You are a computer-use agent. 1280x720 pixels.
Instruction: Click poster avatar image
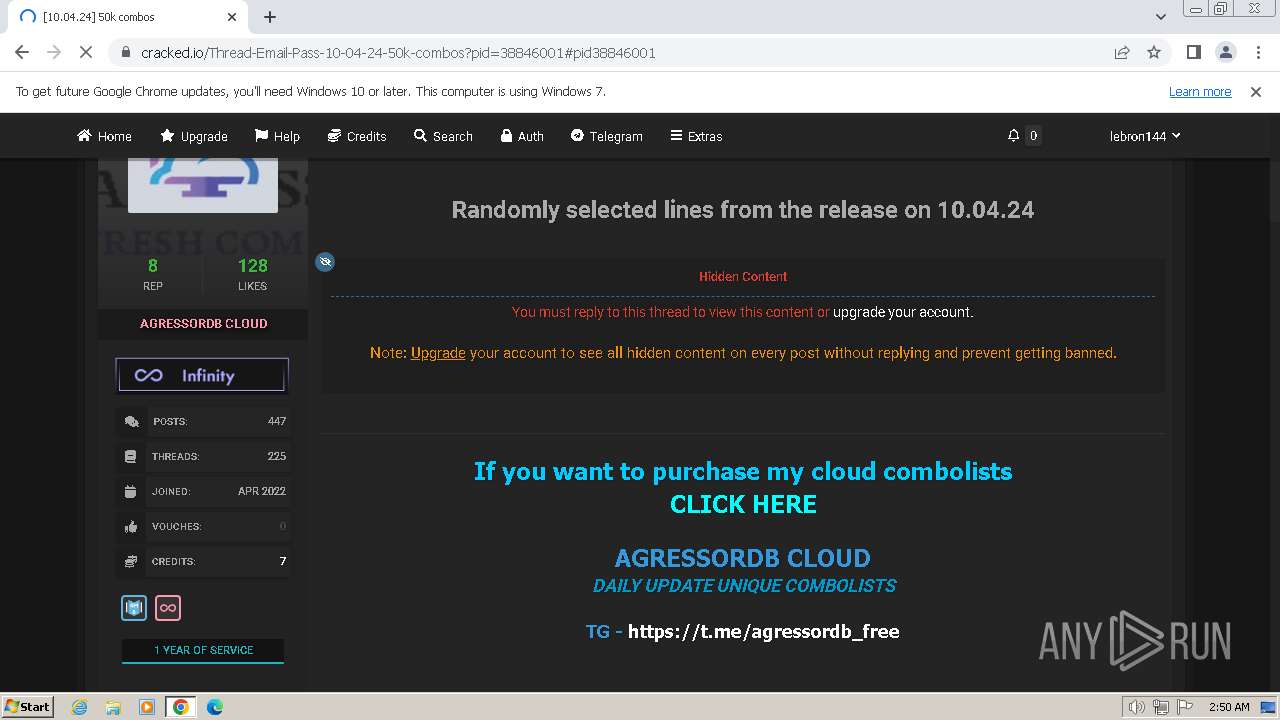[x=203, y=185]
